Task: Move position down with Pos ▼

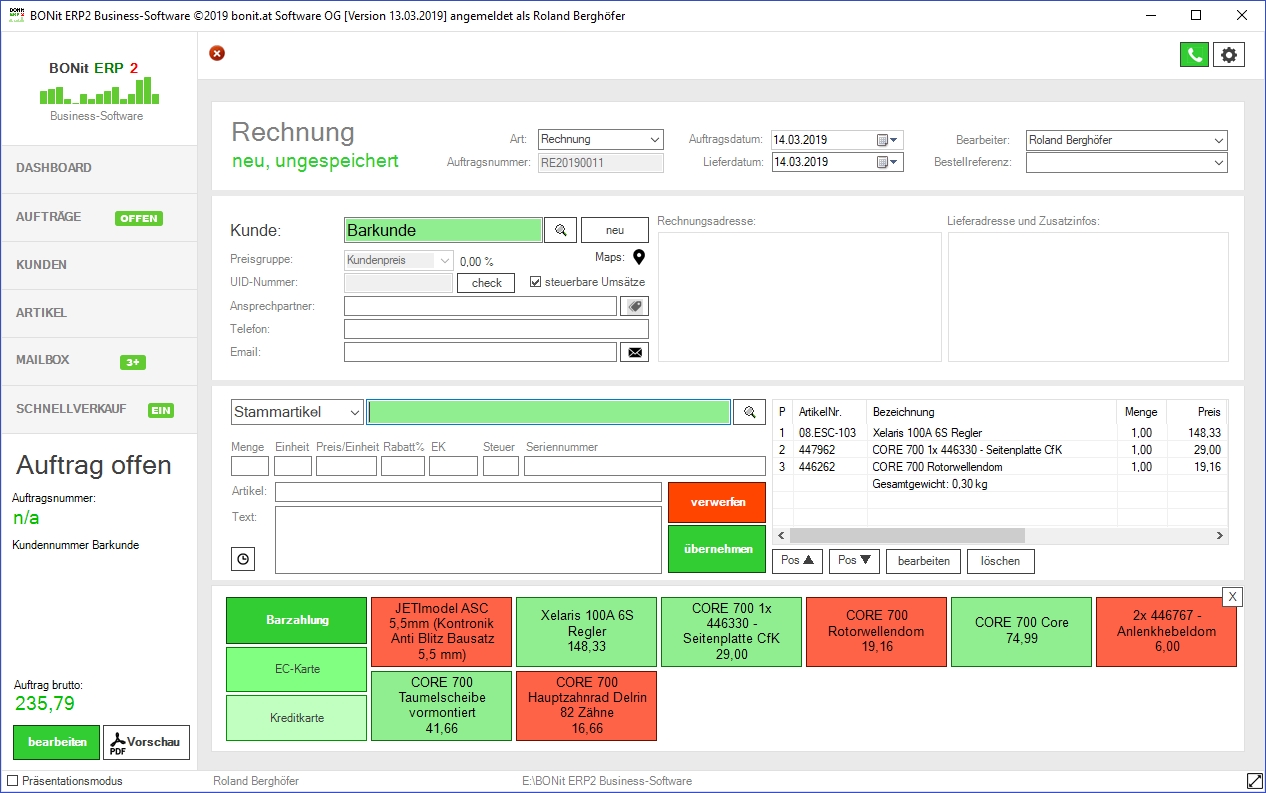Action: [x=854, y=561]
